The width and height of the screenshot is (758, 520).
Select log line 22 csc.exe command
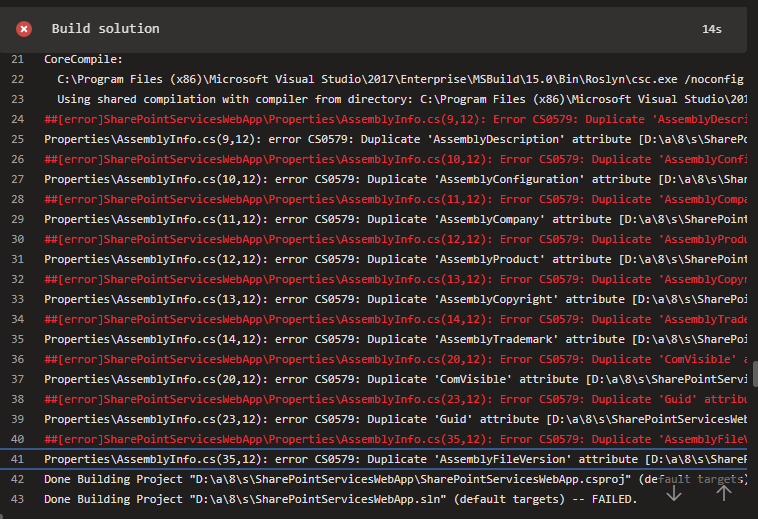point(373,79)
